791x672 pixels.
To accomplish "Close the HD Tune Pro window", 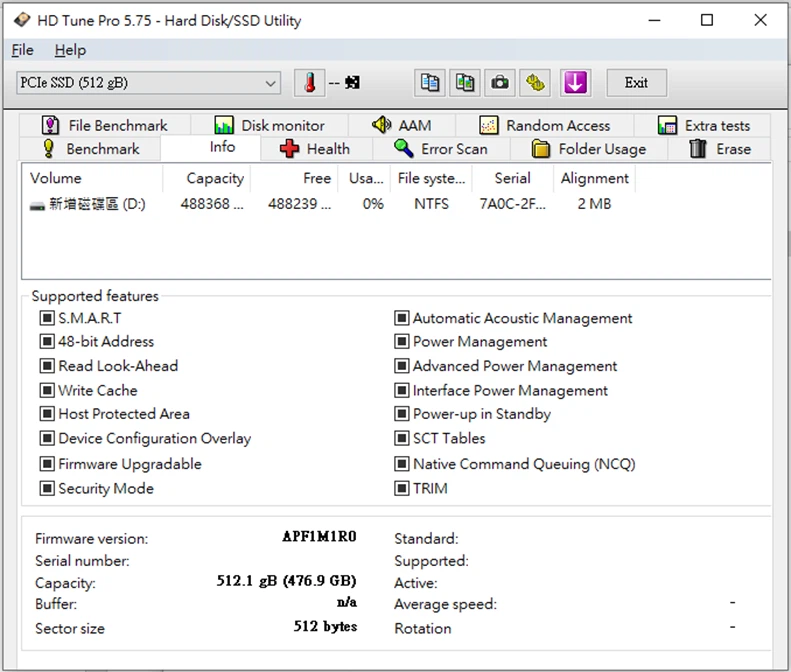I will click(760, 20).
